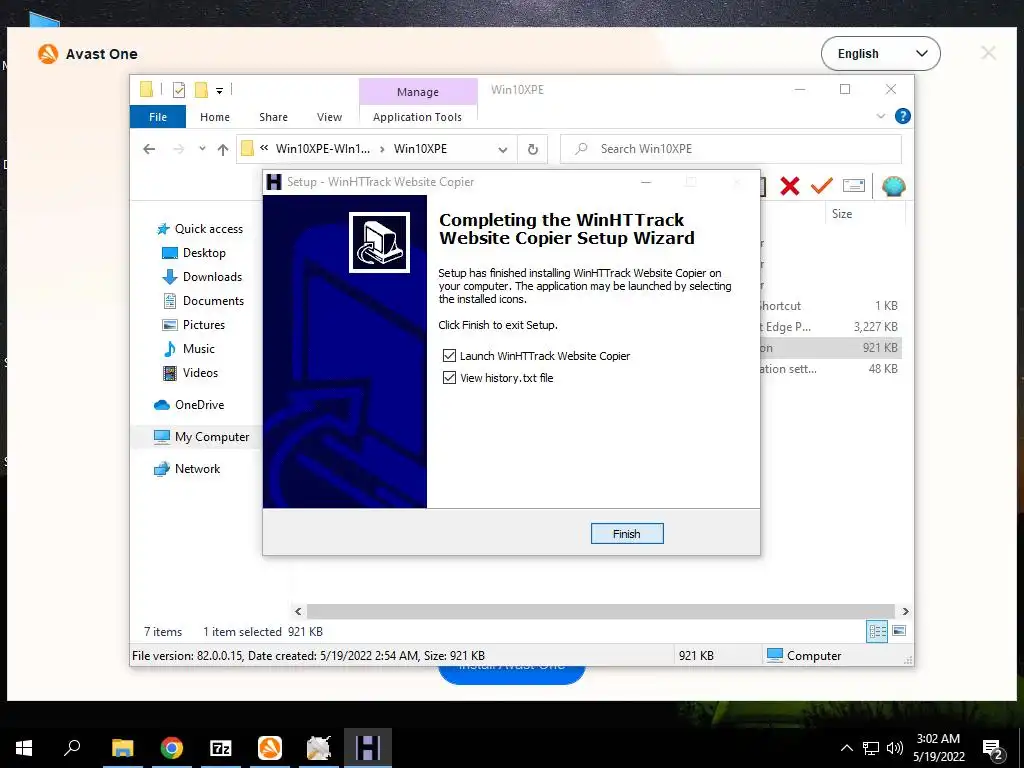Click Win10XPE breadcrumb in address bar
1024x768 pixels.
(x=420, y=149)
